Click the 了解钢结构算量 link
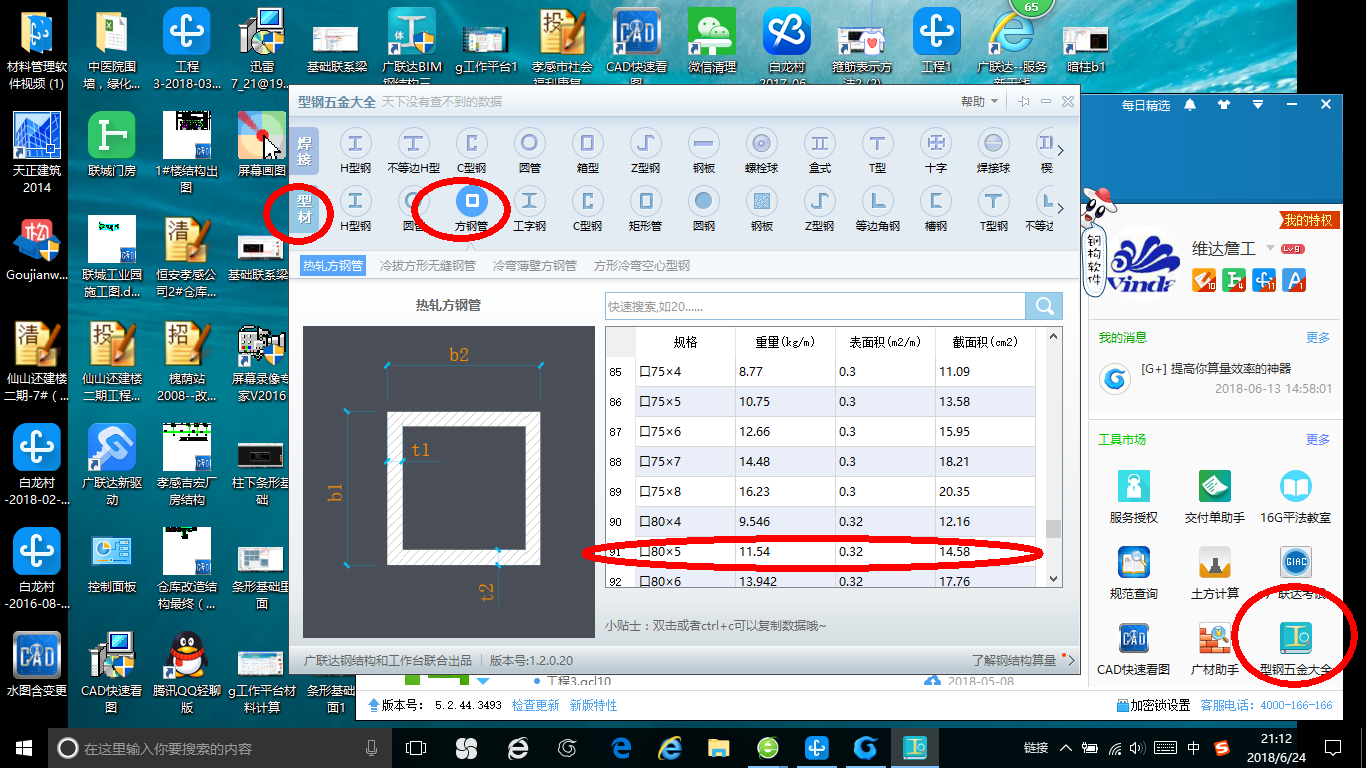Screen dimensions: 1366x768 coord(1014,661)
